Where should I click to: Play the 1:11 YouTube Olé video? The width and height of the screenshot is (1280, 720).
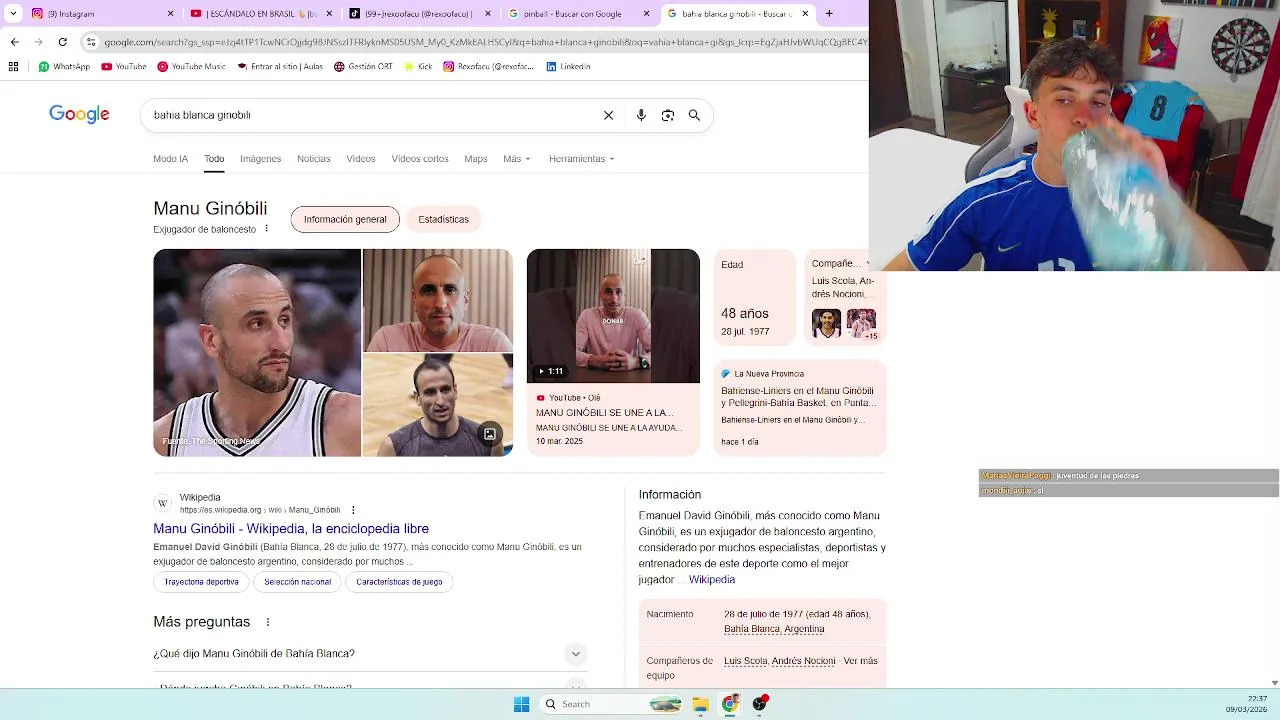[613, 316]
